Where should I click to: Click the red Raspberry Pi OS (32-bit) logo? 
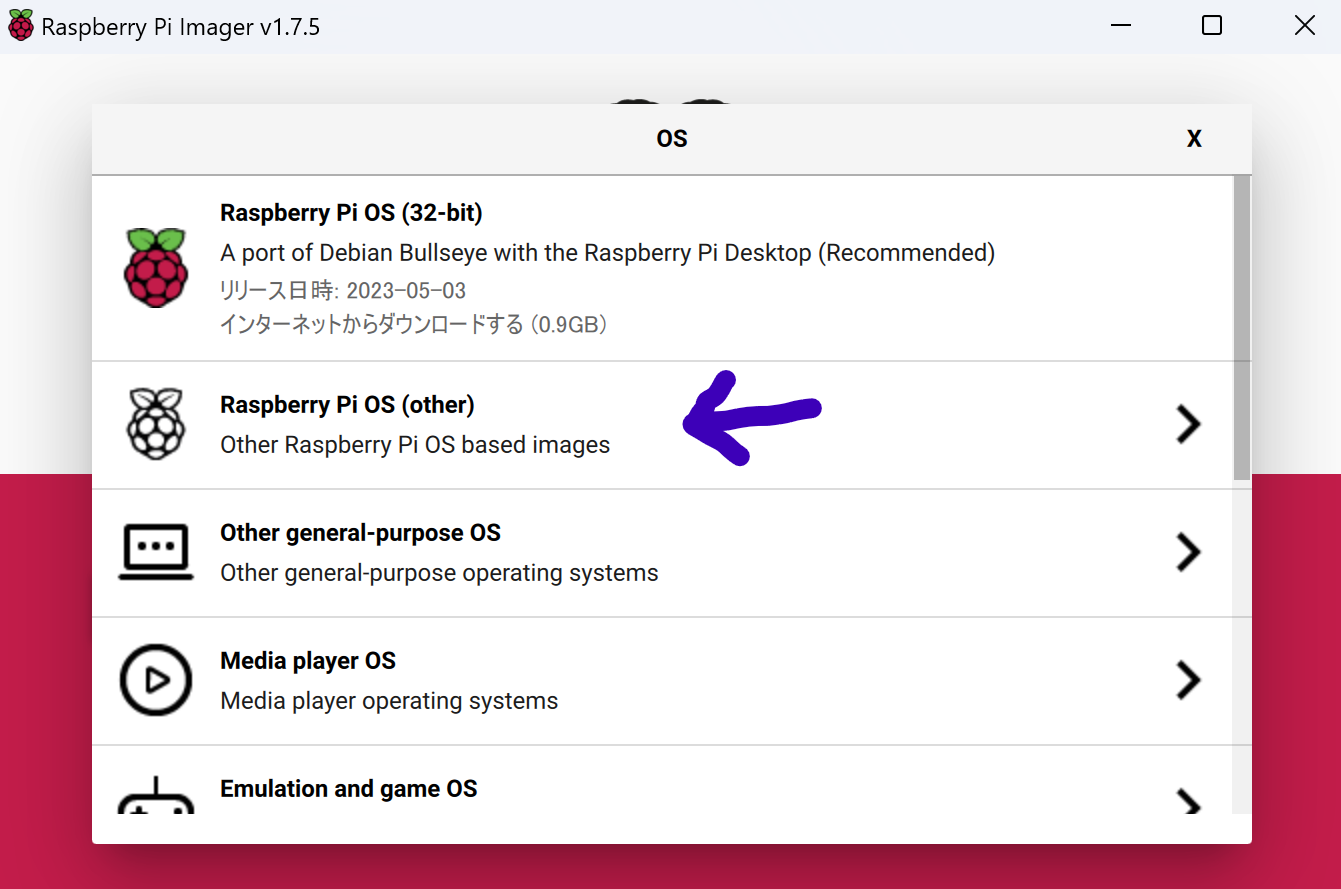point(156,267)
